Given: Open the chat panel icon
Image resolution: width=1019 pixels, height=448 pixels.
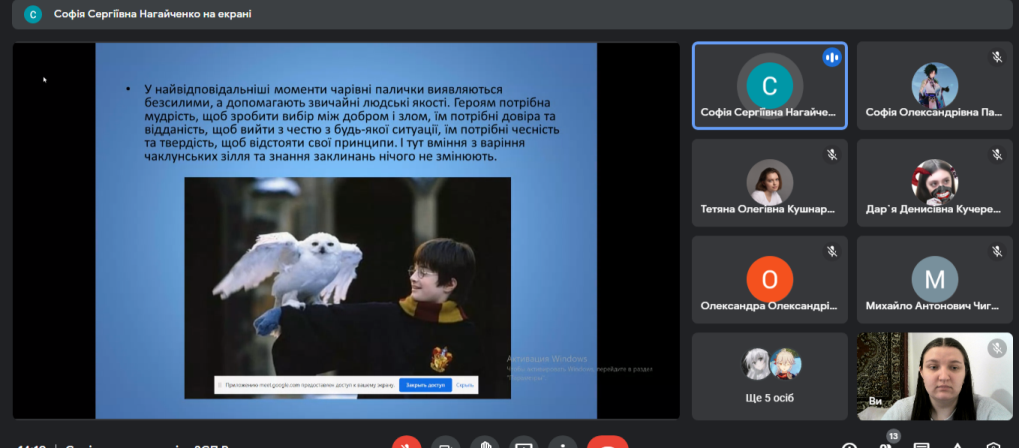Looking at the screenshot, I should coord(922,445).
